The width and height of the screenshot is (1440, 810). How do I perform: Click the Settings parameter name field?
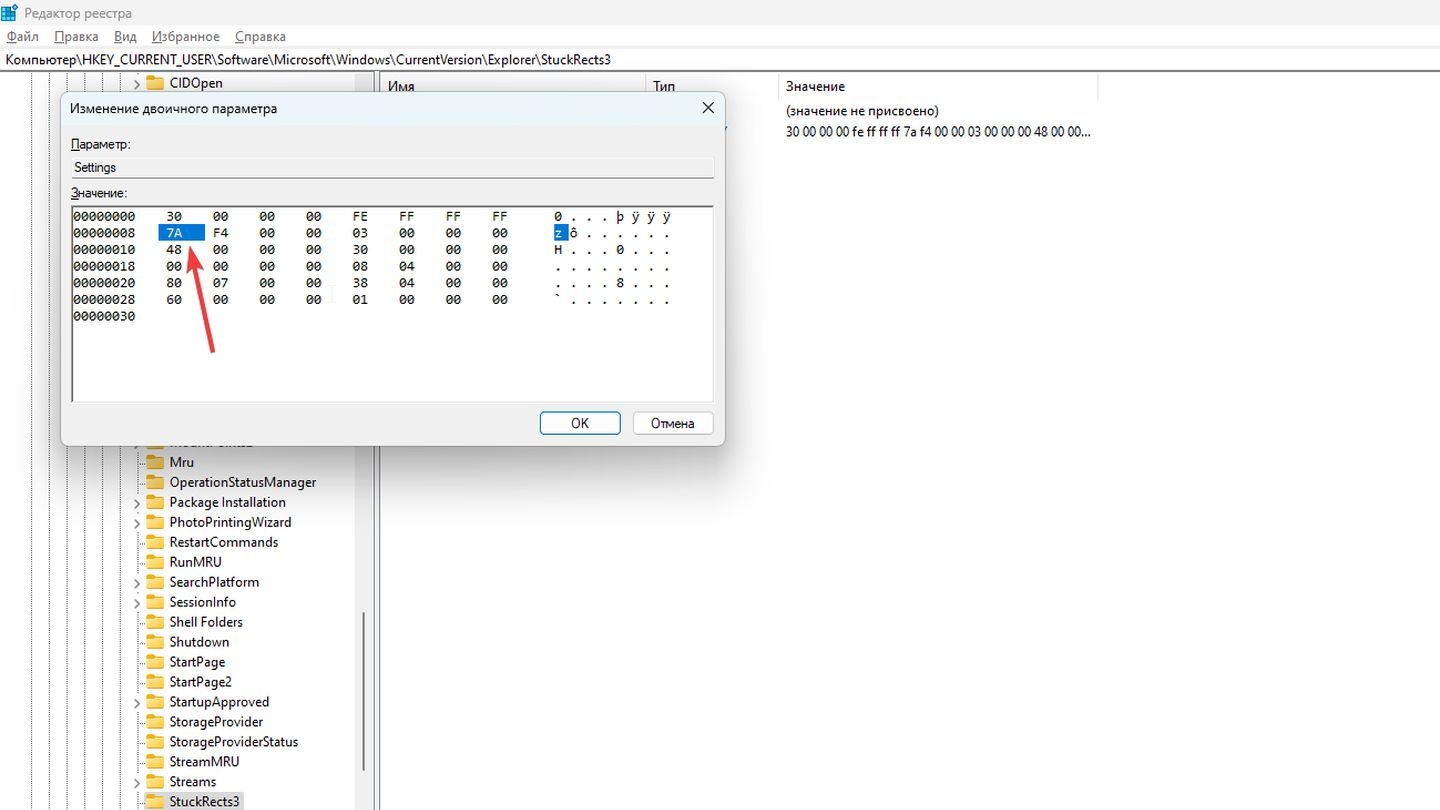(393, 168)
